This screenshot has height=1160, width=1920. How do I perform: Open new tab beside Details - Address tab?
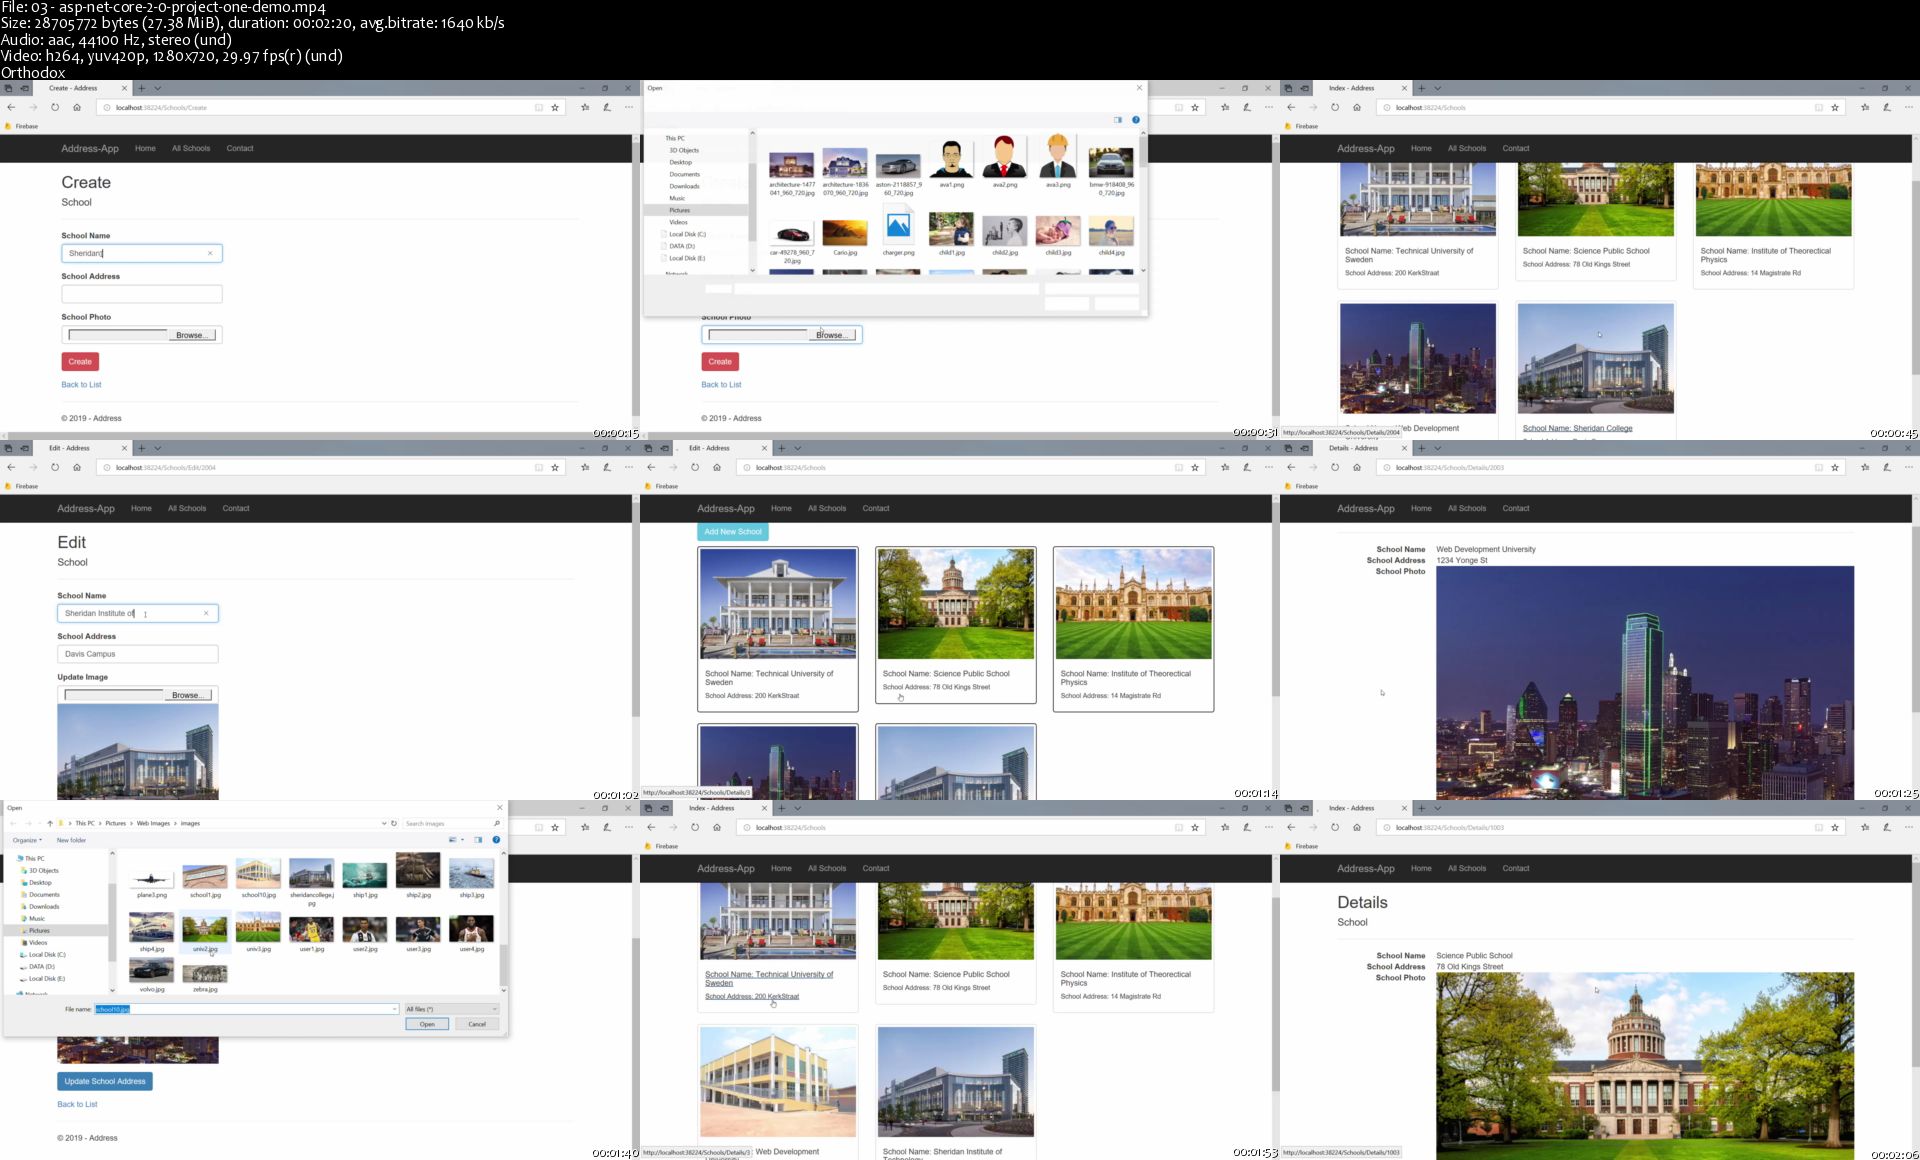[1421, 448]
